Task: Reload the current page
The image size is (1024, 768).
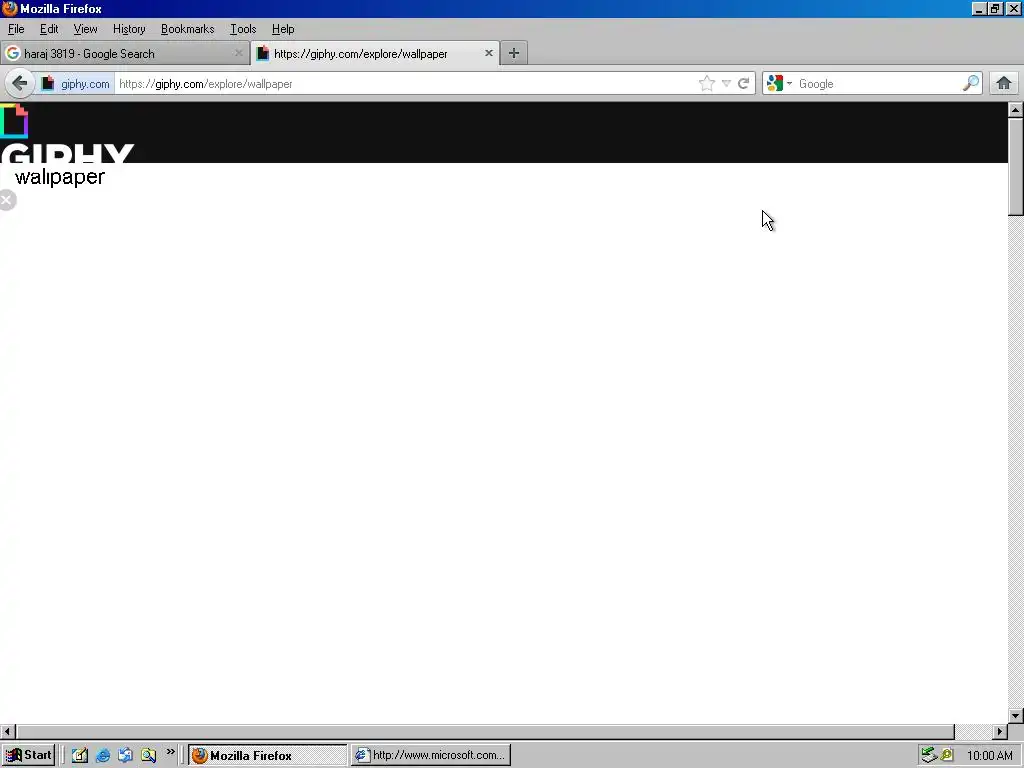Action: pyautogui.click(x=744, y=84)
